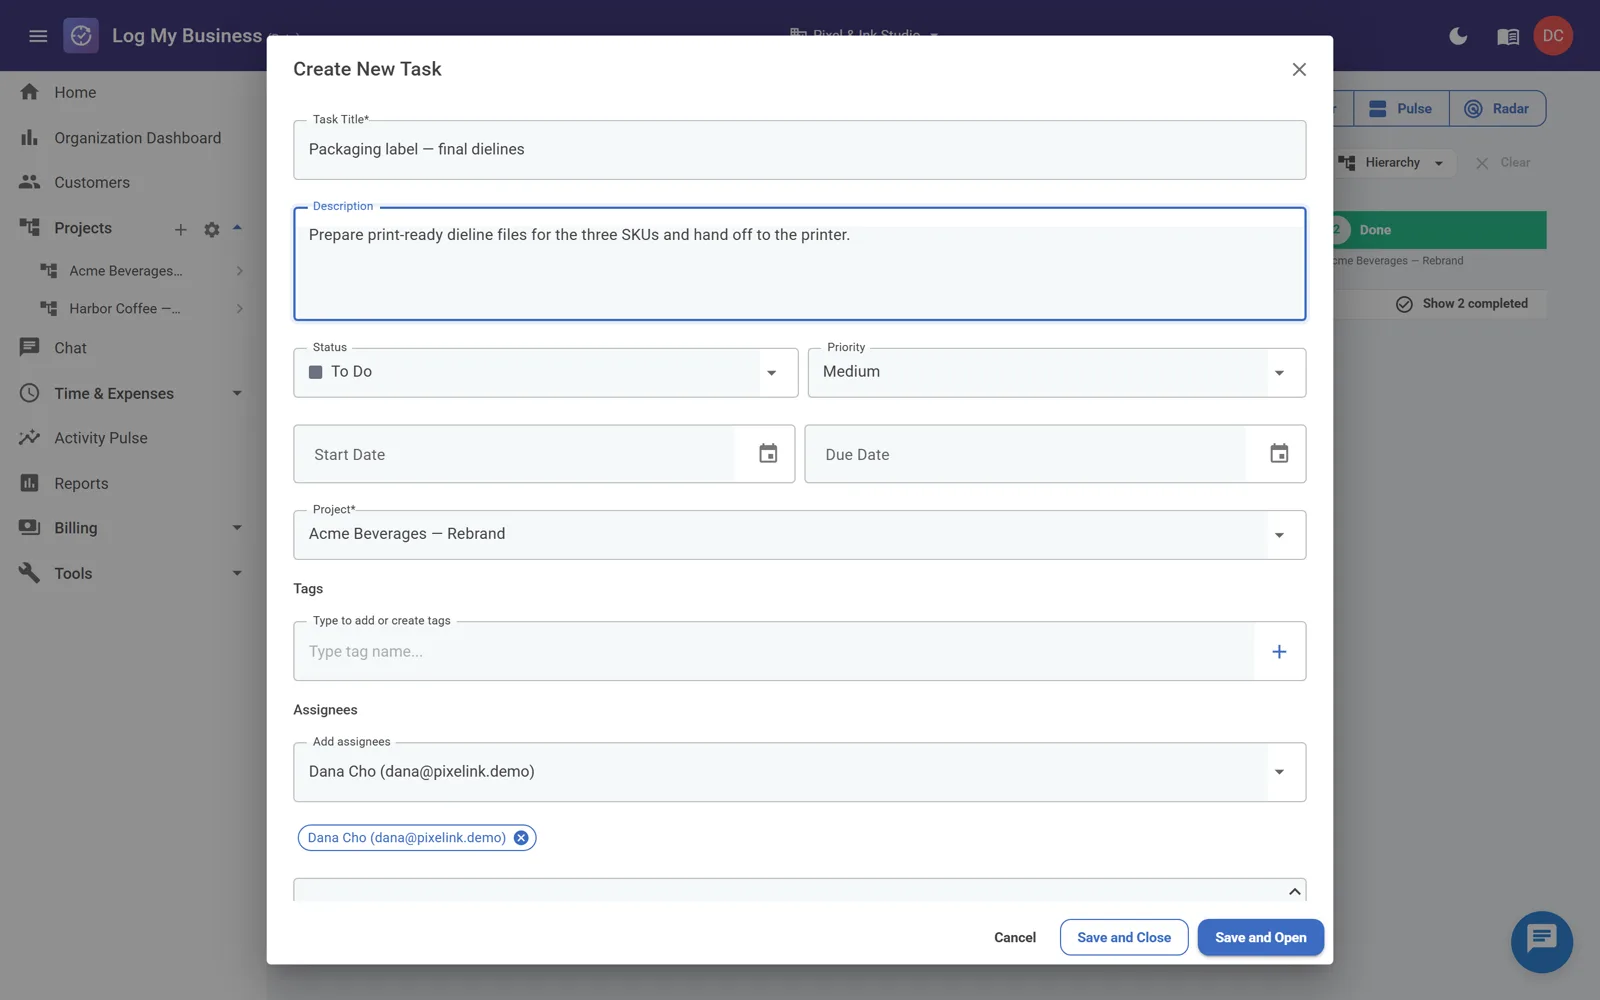This screenshot has width=1600, height=1000.
Task: Open Home in the sidebar
Action: 75,92
